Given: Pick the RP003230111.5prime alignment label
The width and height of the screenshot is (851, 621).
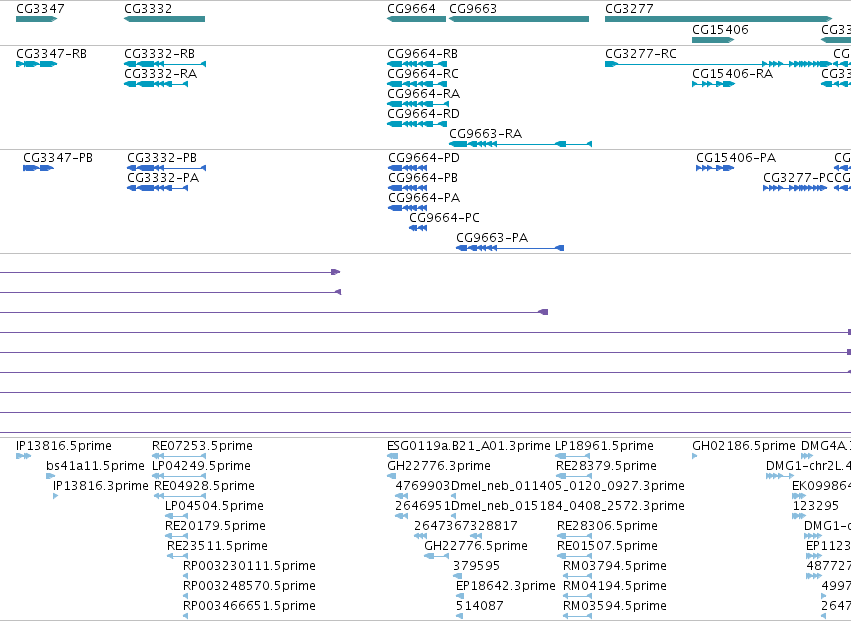Looking at the screenshot, I should click(x=249, y=566).
